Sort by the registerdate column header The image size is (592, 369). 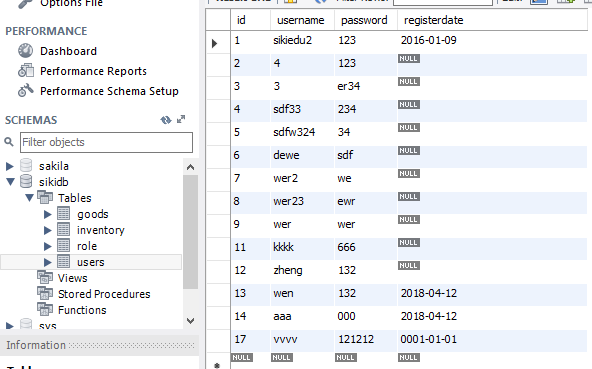pos(492,20)
